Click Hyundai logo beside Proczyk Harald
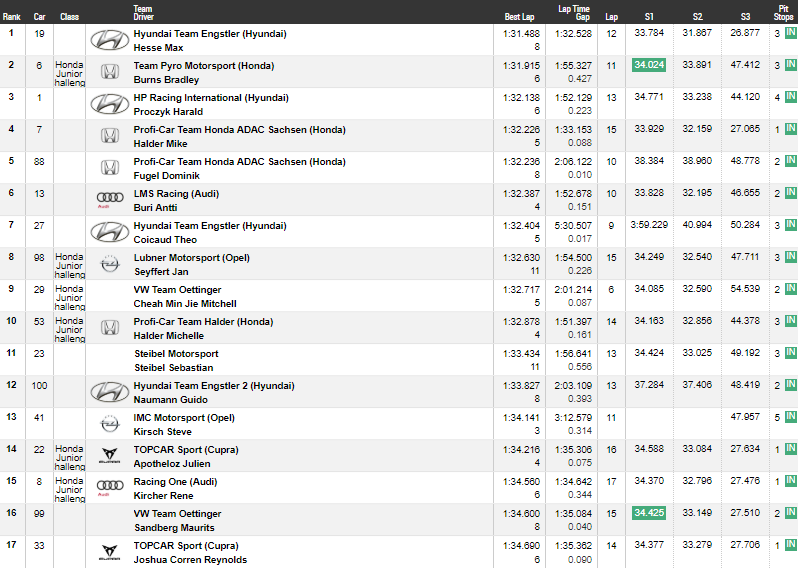The image size is (803, 571). pos(110,104)
